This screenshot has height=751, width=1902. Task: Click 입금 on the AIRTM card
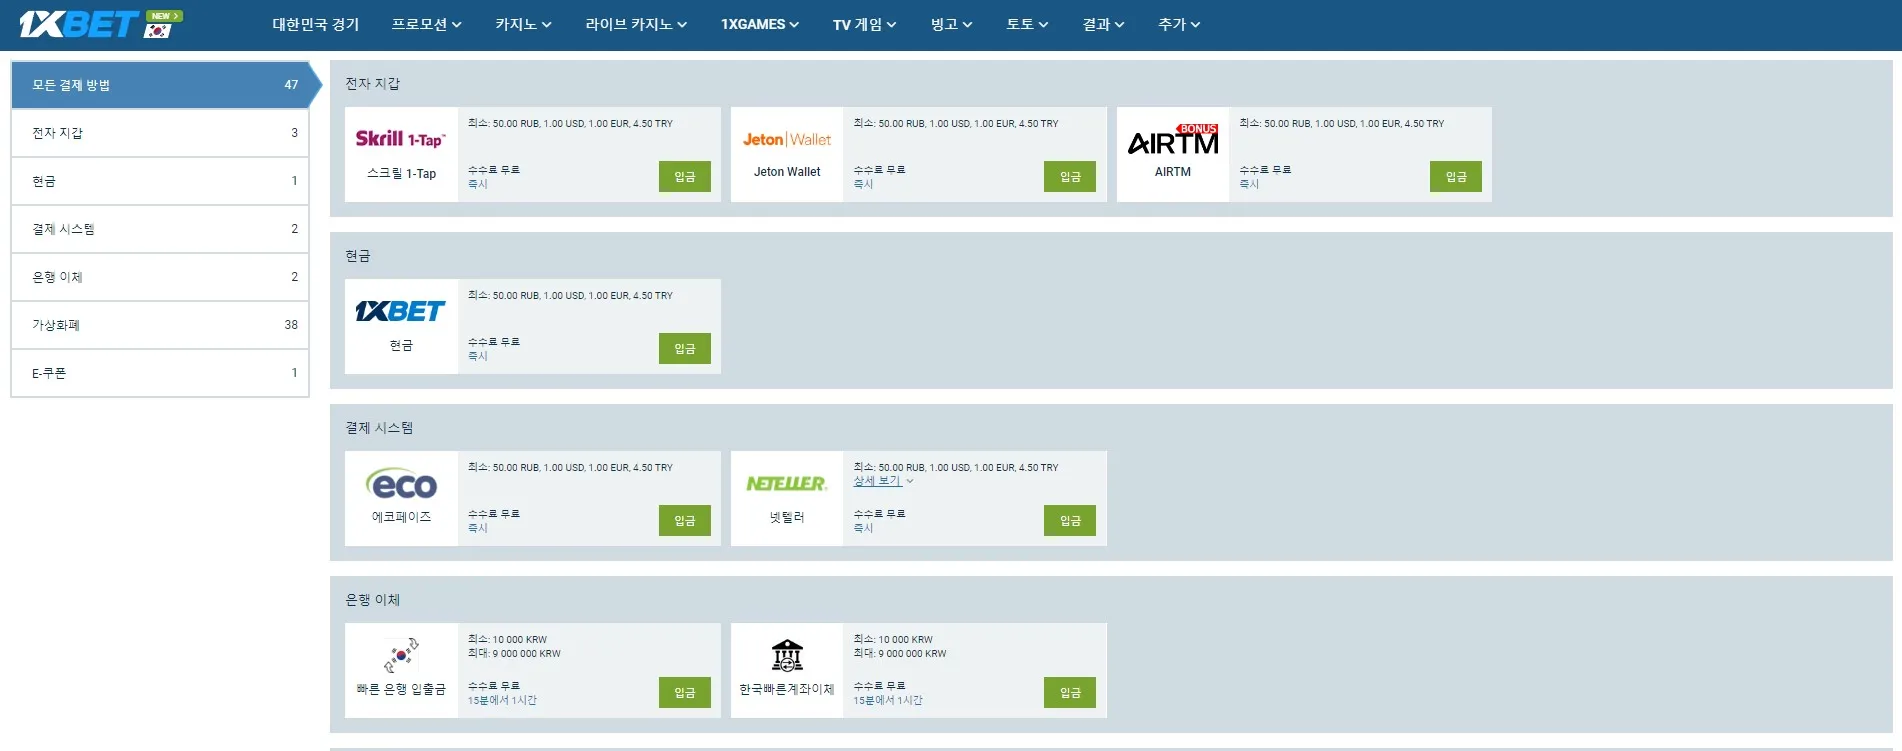pyautogui.click(x=1456, y=177)
